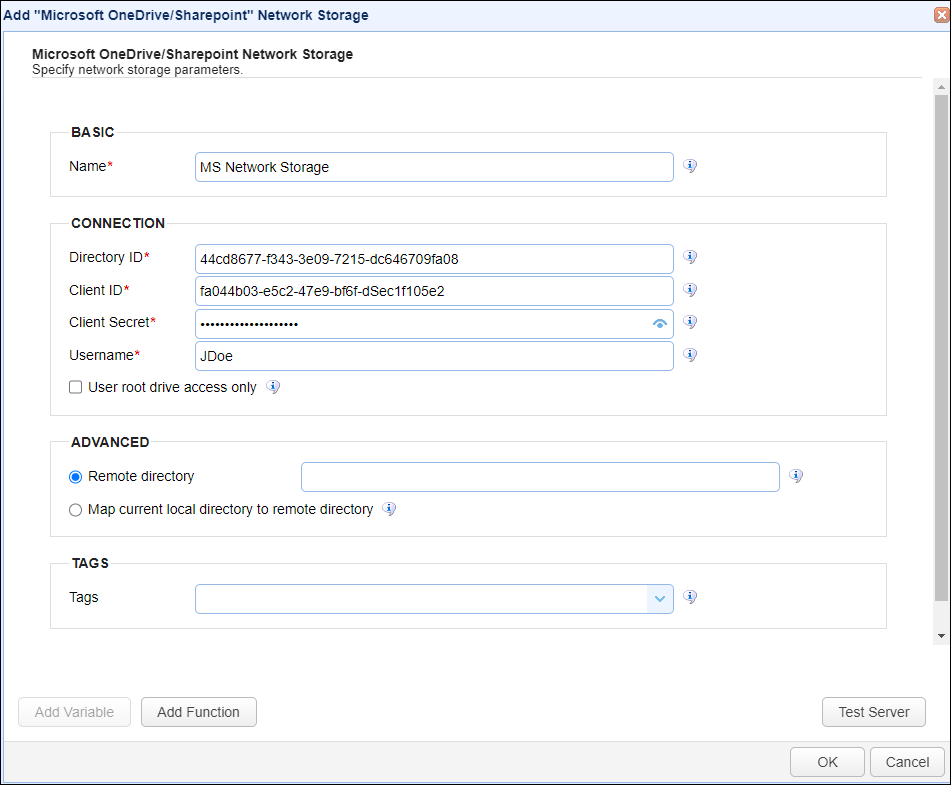Click info icon next to Name field

690,166
